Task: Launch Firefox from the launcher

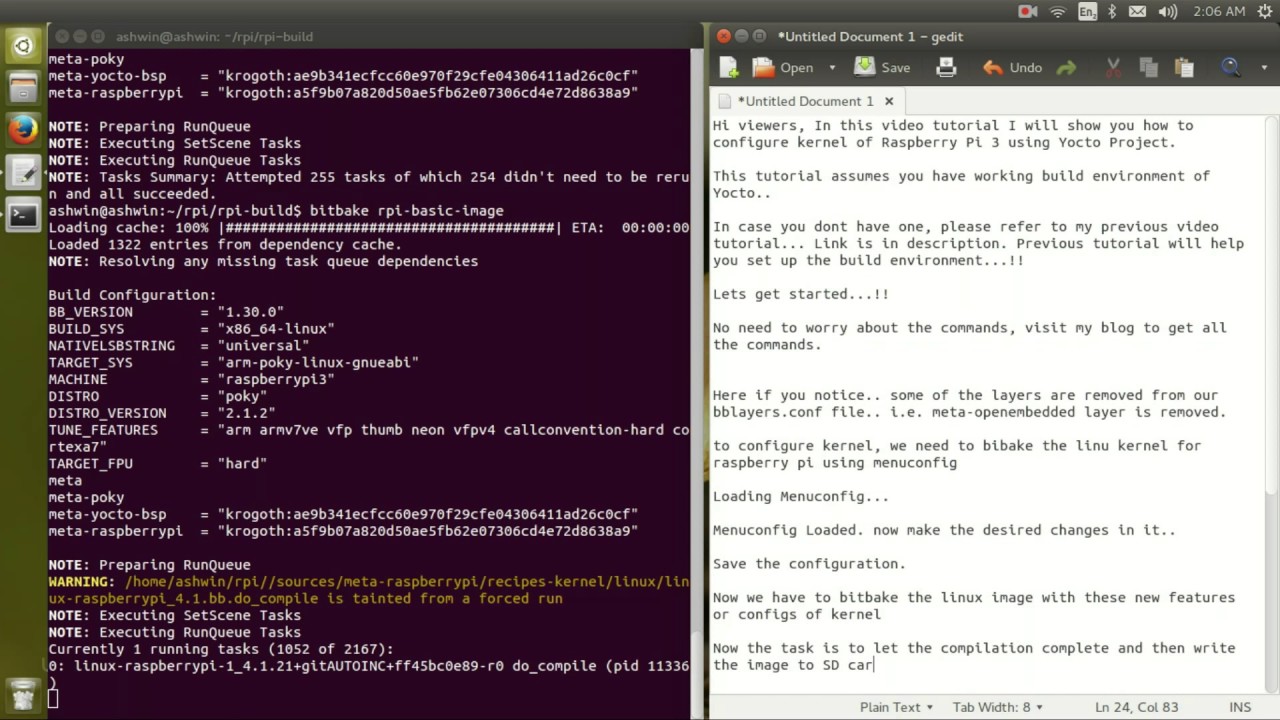Action: click(23, 129)
